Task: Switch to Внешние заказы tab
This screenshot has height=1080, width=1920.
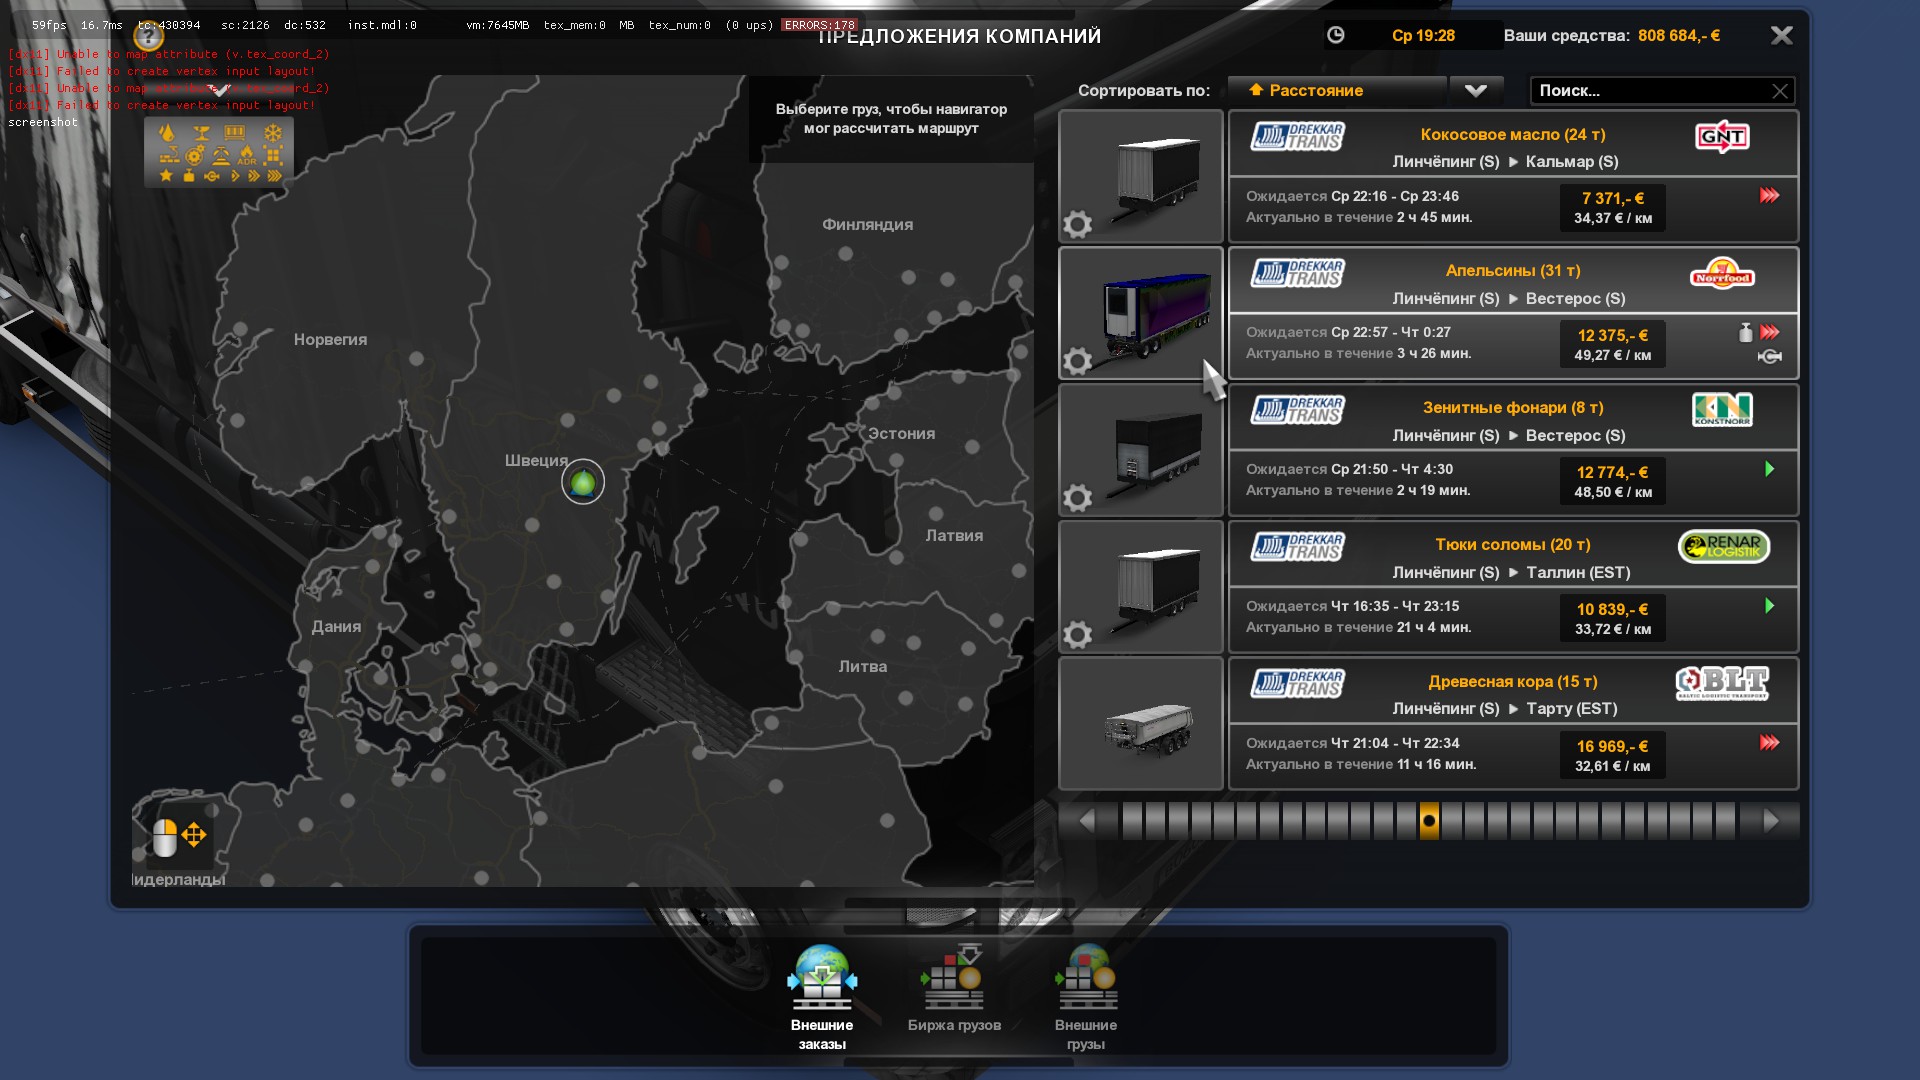Action: [x=822, y=997]
